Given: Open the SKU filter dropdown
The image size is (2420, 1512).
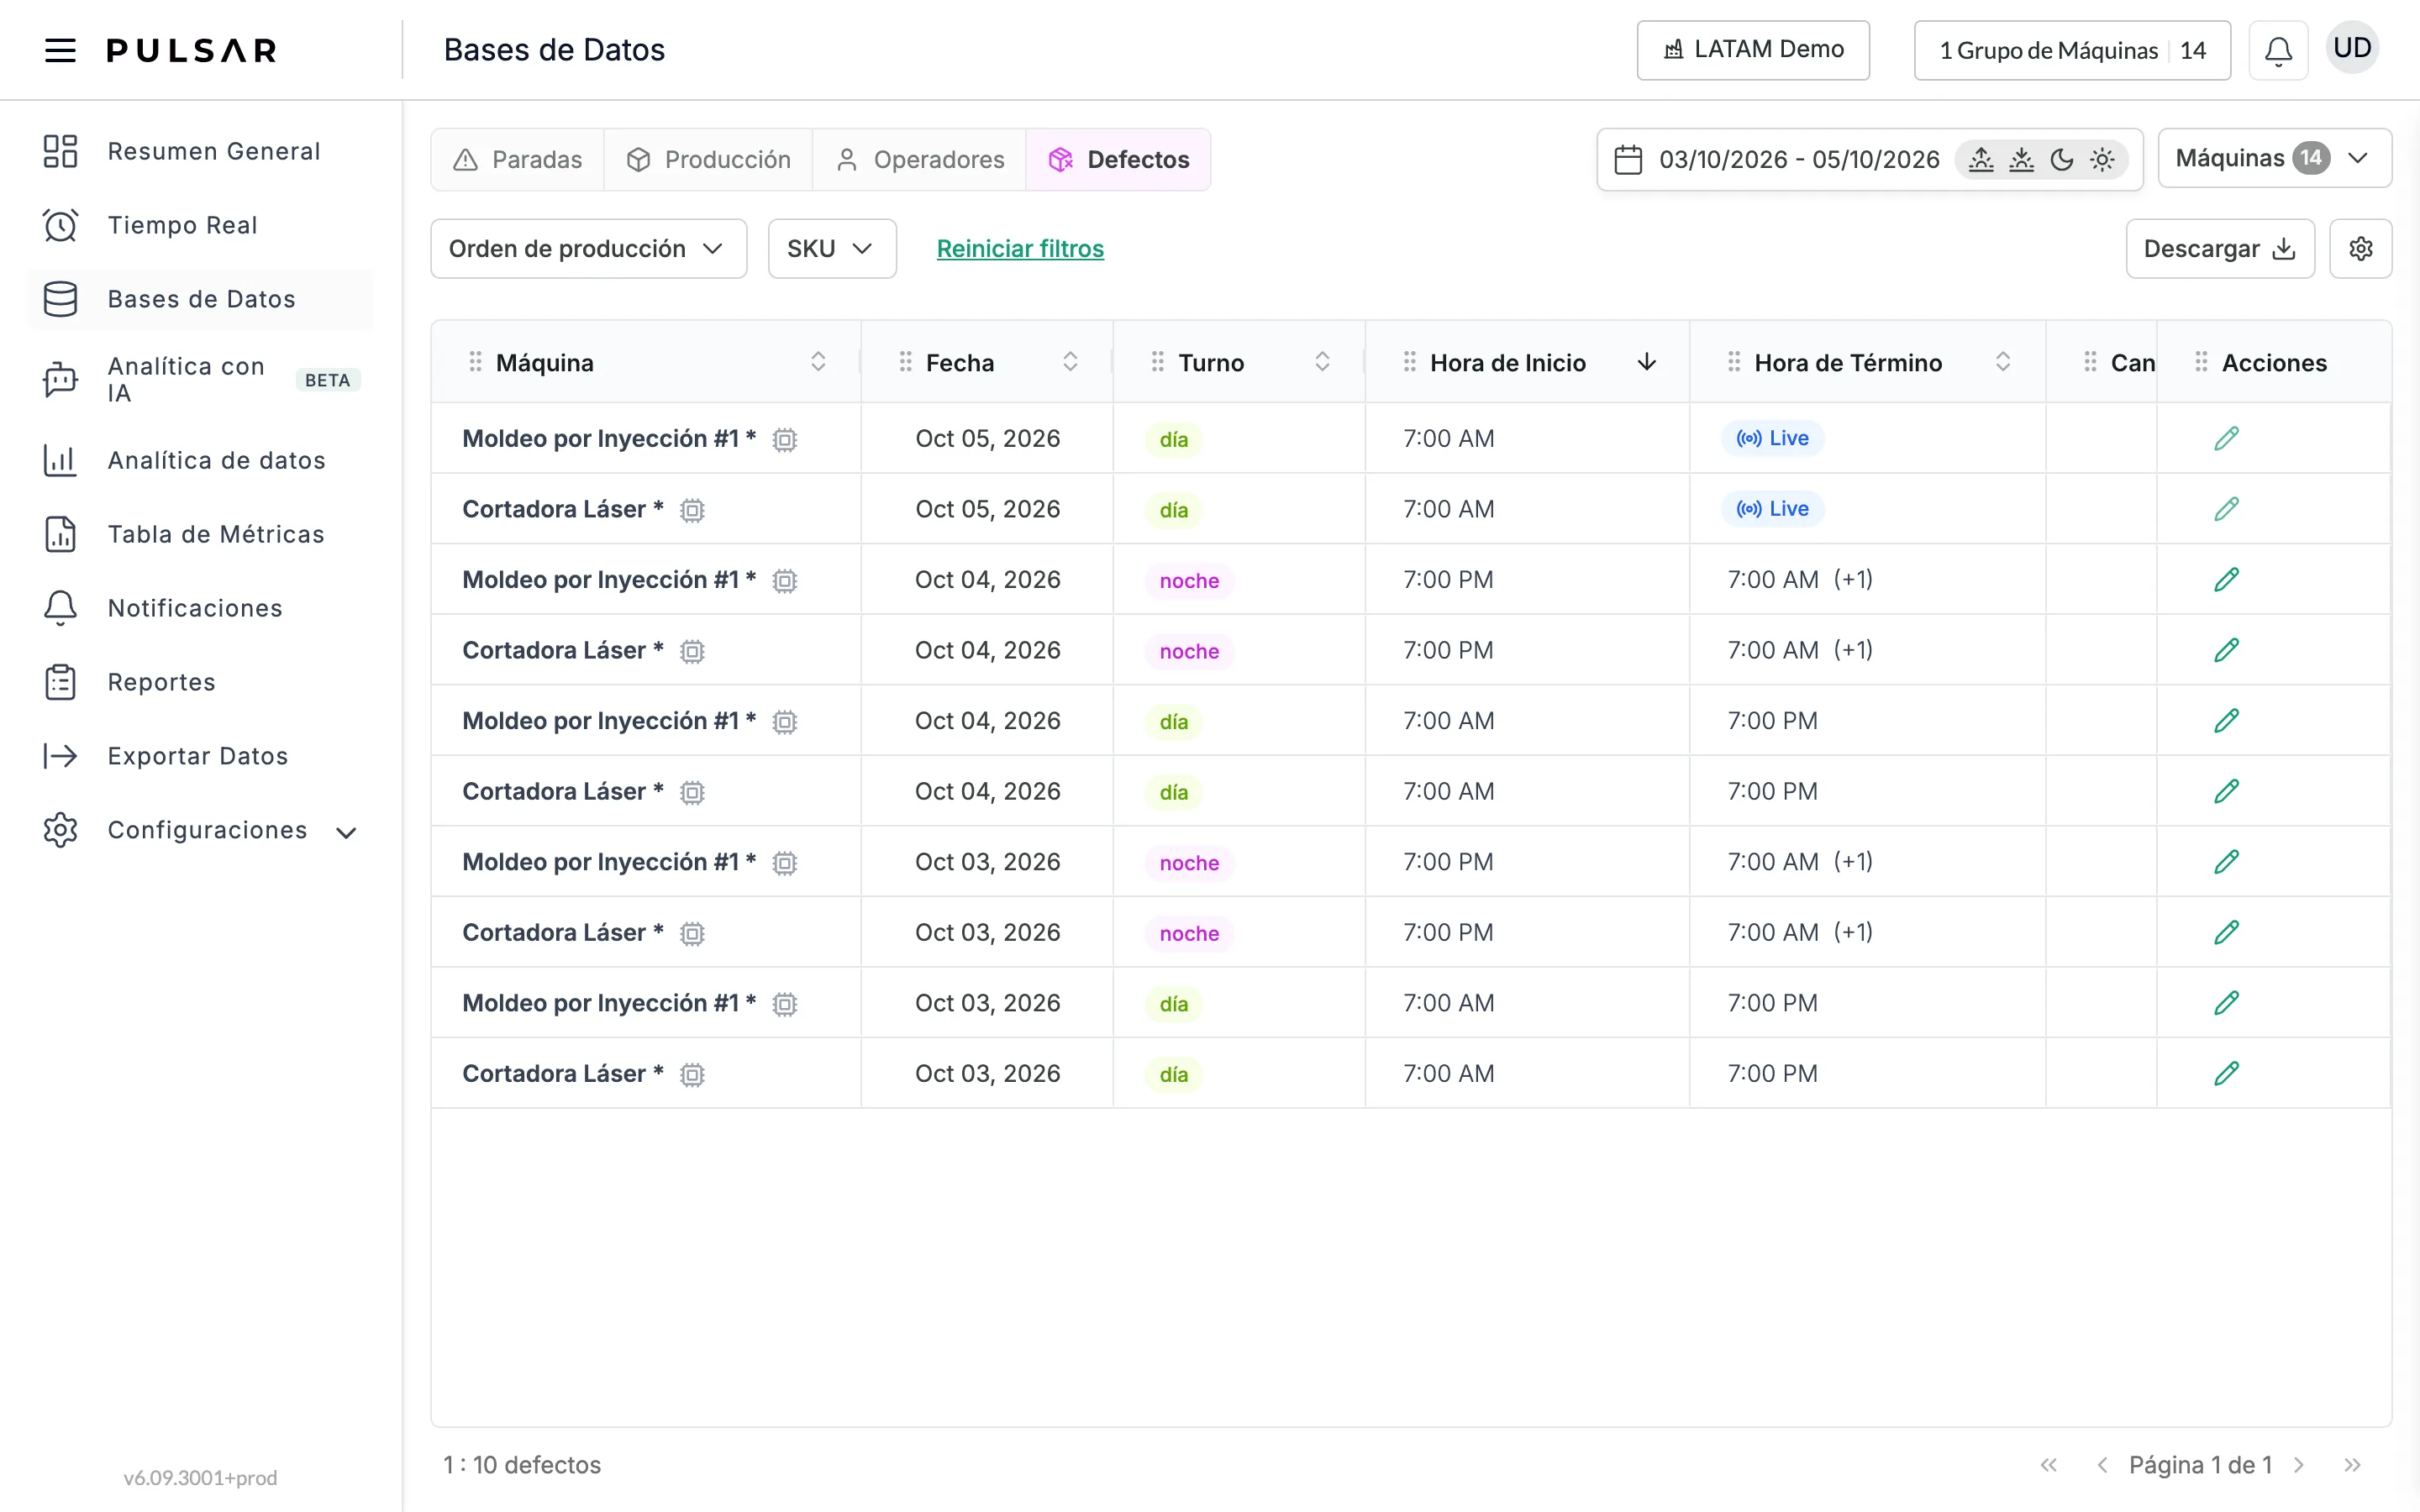Looking at the screenshot, I should (x=832, y=248).
